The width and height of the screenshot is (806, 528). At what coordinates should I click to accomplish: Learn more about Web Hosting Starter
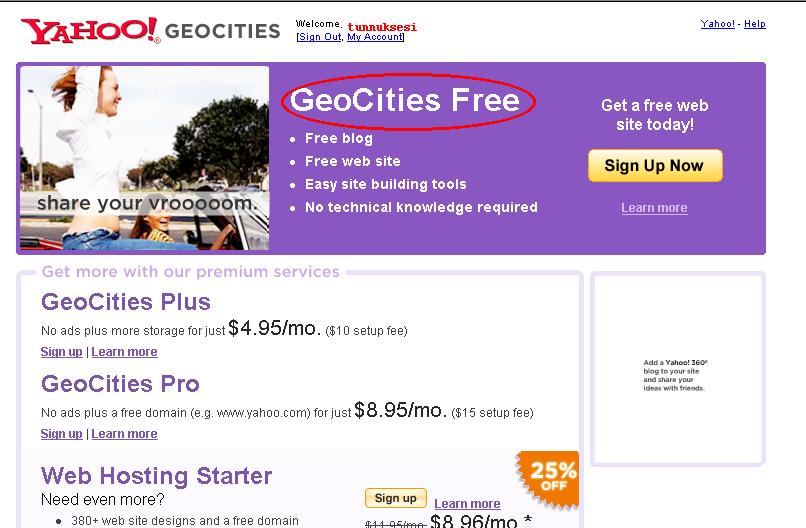(467, 504)
